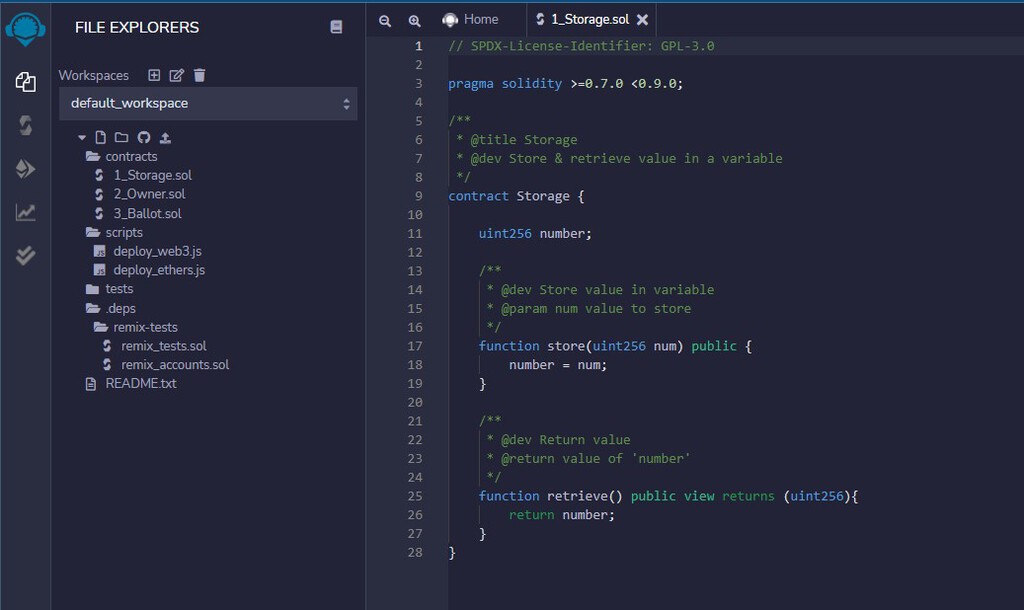
Task: Create a new workspace
Action: (x=153, y=74)
